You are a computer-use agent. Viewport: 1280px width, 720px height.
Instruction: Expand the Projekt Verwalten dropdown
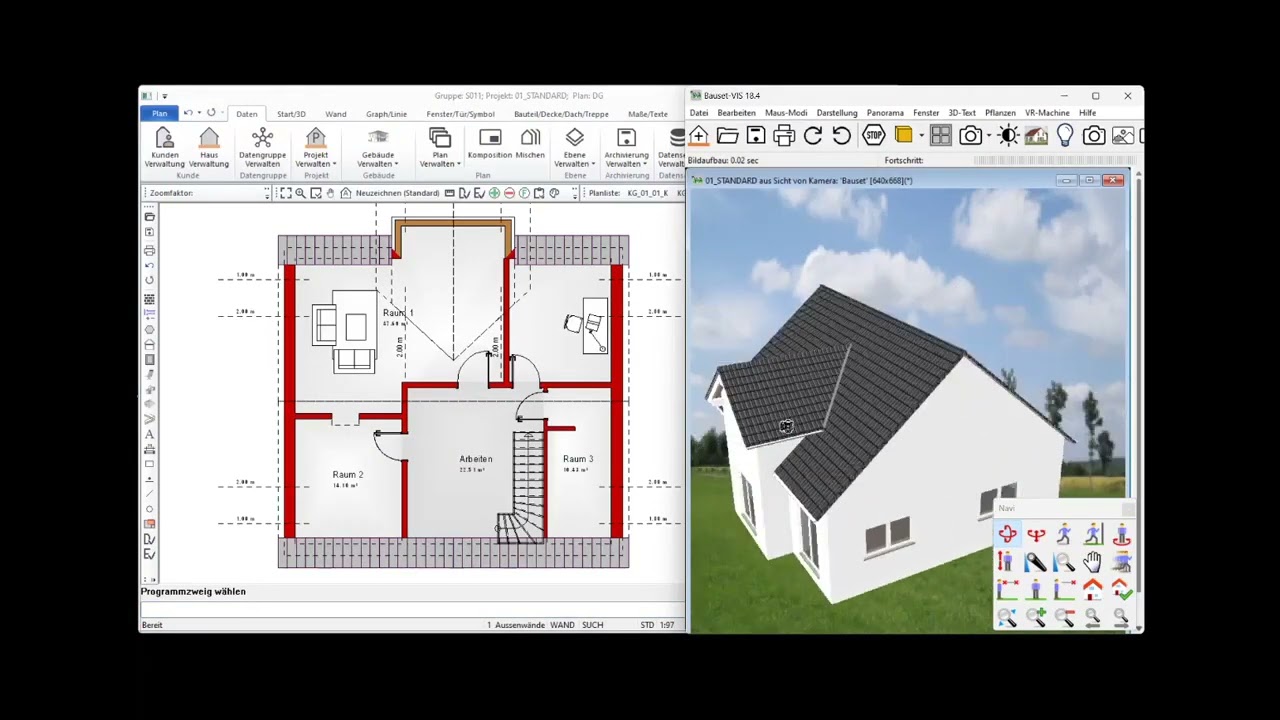click(x=316, y=147)
